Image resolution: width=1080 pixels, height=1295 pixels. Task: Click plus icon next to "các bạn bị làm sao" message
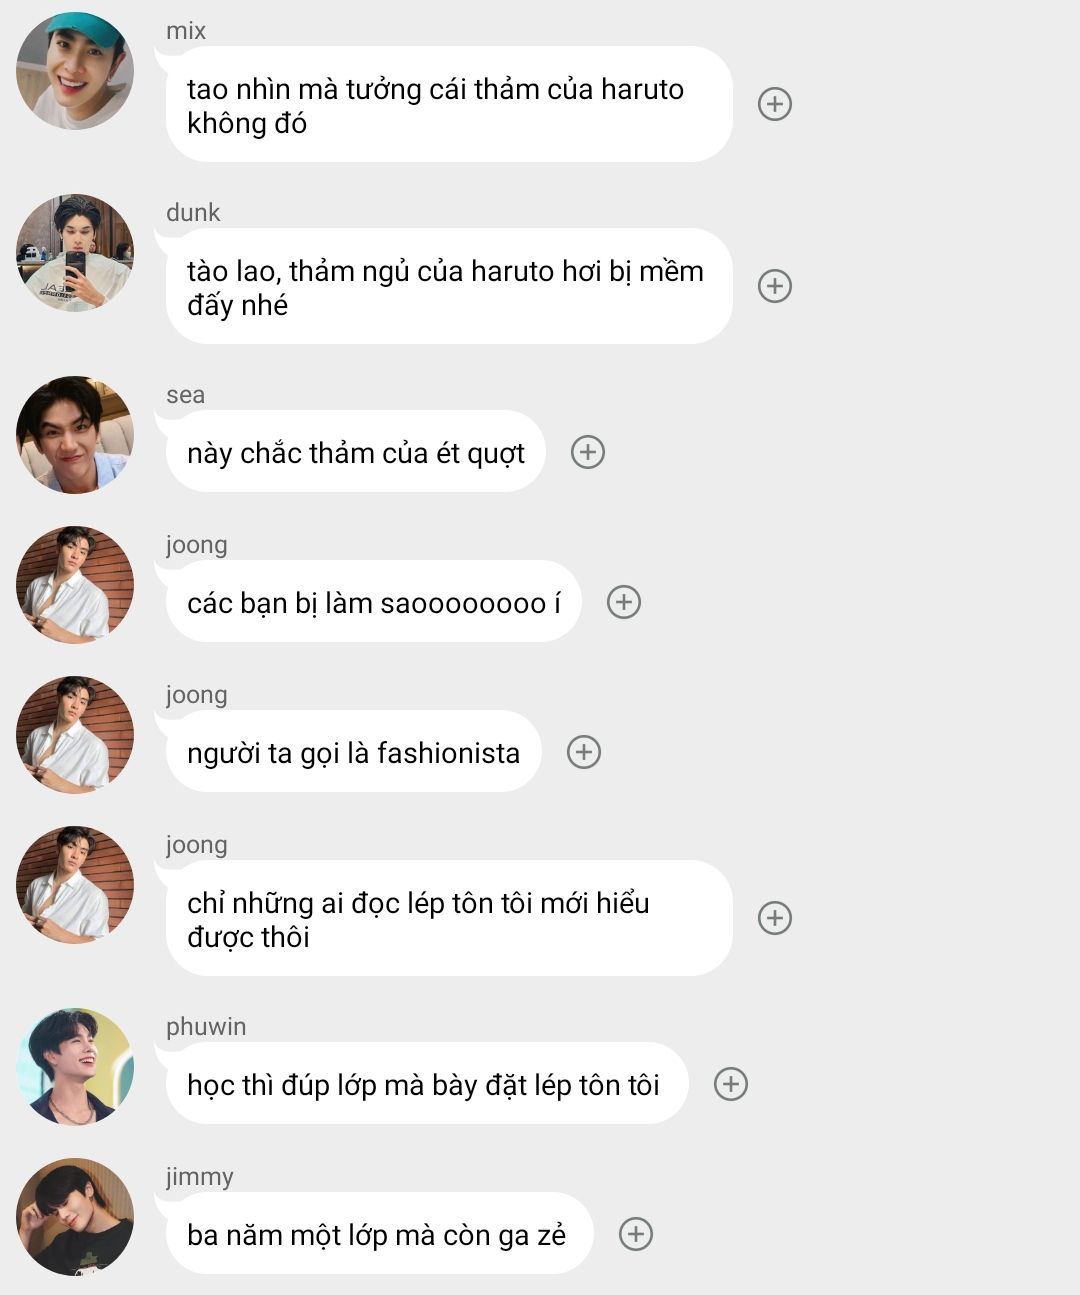[624, 602]
